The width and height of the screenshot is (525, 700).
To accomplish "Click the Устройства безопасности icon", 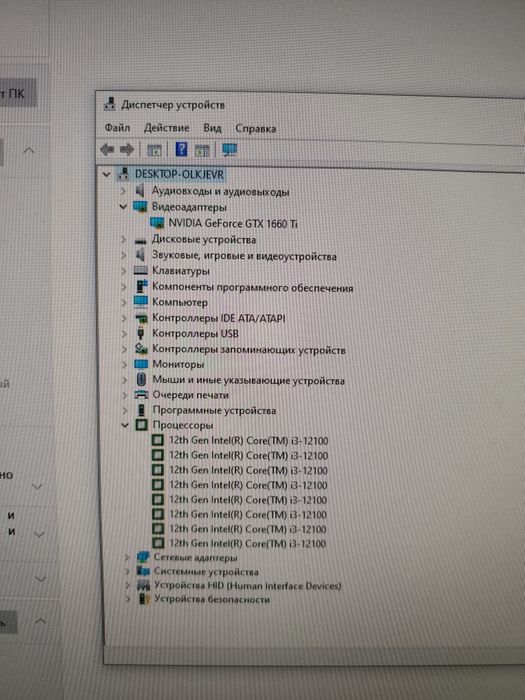I will click(x=145, y=599).
